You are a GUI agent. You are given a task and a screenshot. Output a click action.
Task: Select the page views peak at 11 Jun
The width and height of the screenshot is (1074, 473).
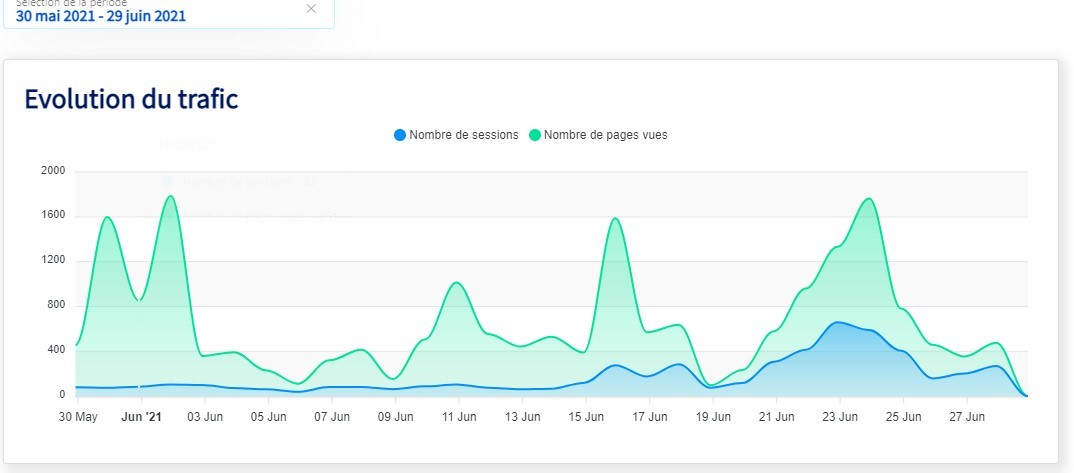[456, 283]
